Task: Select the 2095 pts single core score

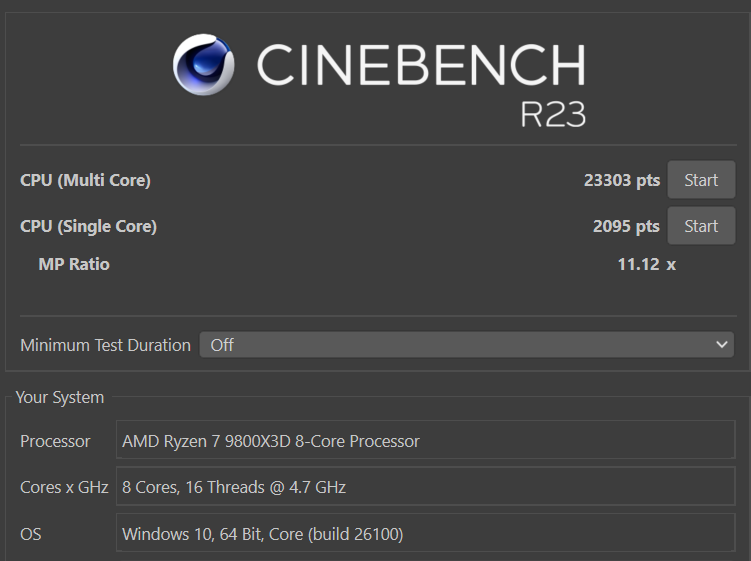Action: click(x=626, y=226)
